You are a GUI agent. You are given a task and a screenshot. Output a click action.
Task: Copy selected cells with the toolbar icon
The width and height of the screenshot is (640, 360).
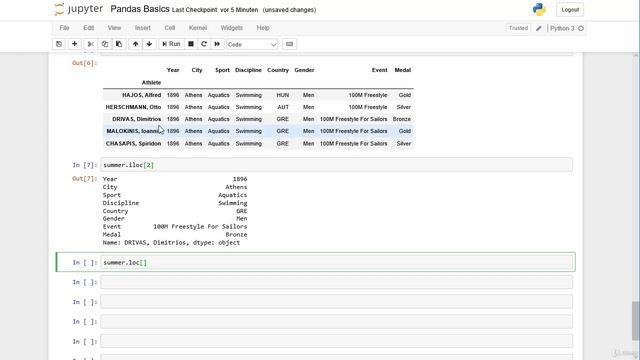click(105, 44)
